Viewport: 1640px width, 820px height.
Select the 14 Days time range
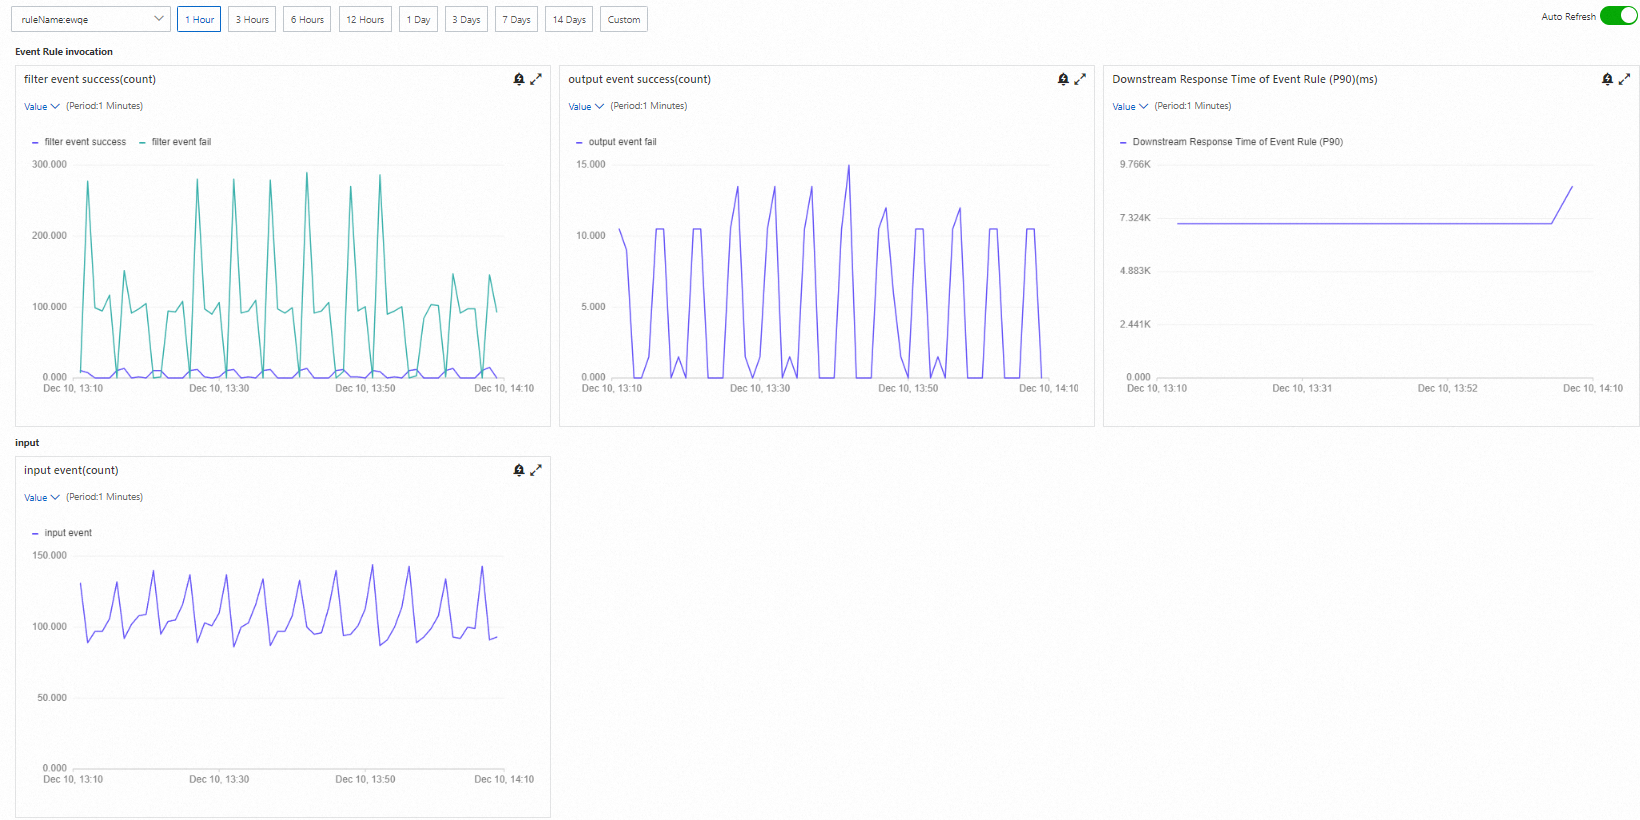click(x=569, y=19)
